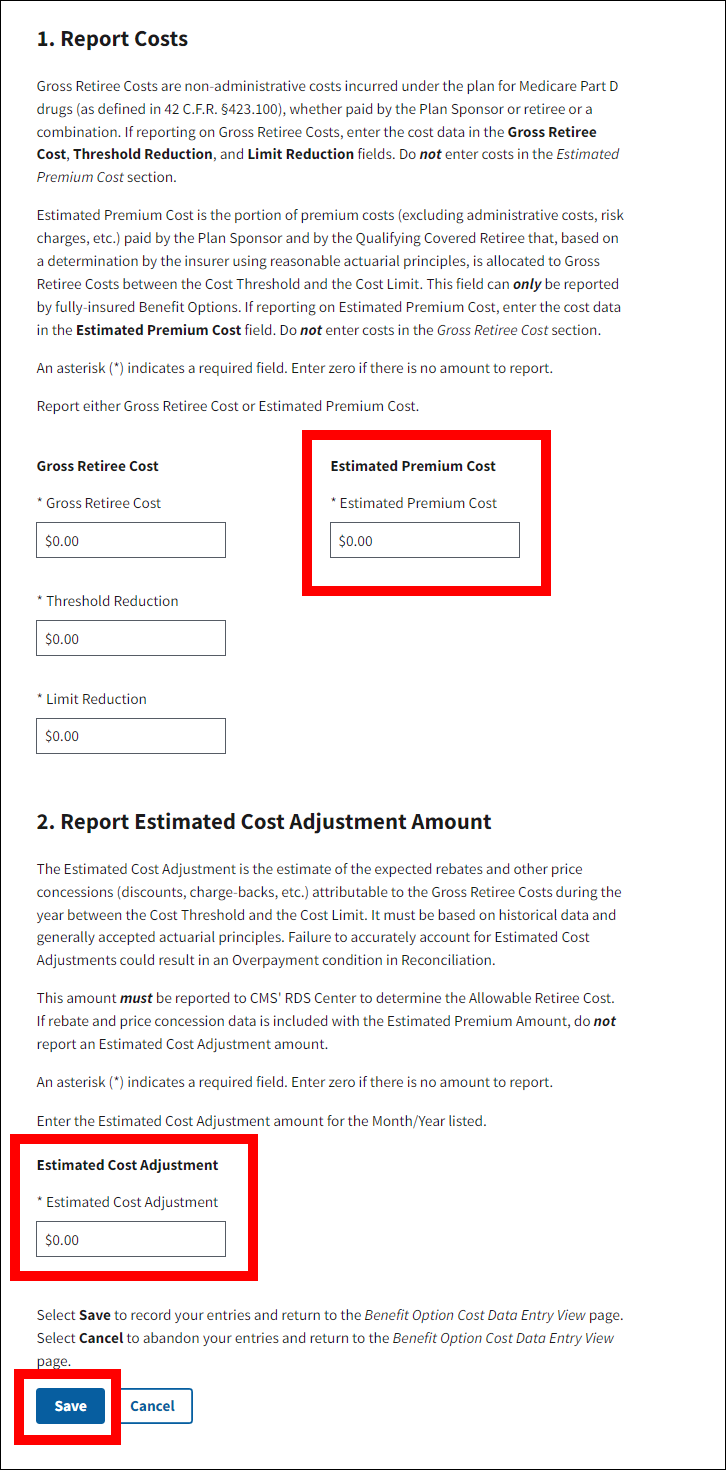Cancel the cost data entries
Screen dimensions: 726x1470
pyautogui.click(x=152, y=1406)
